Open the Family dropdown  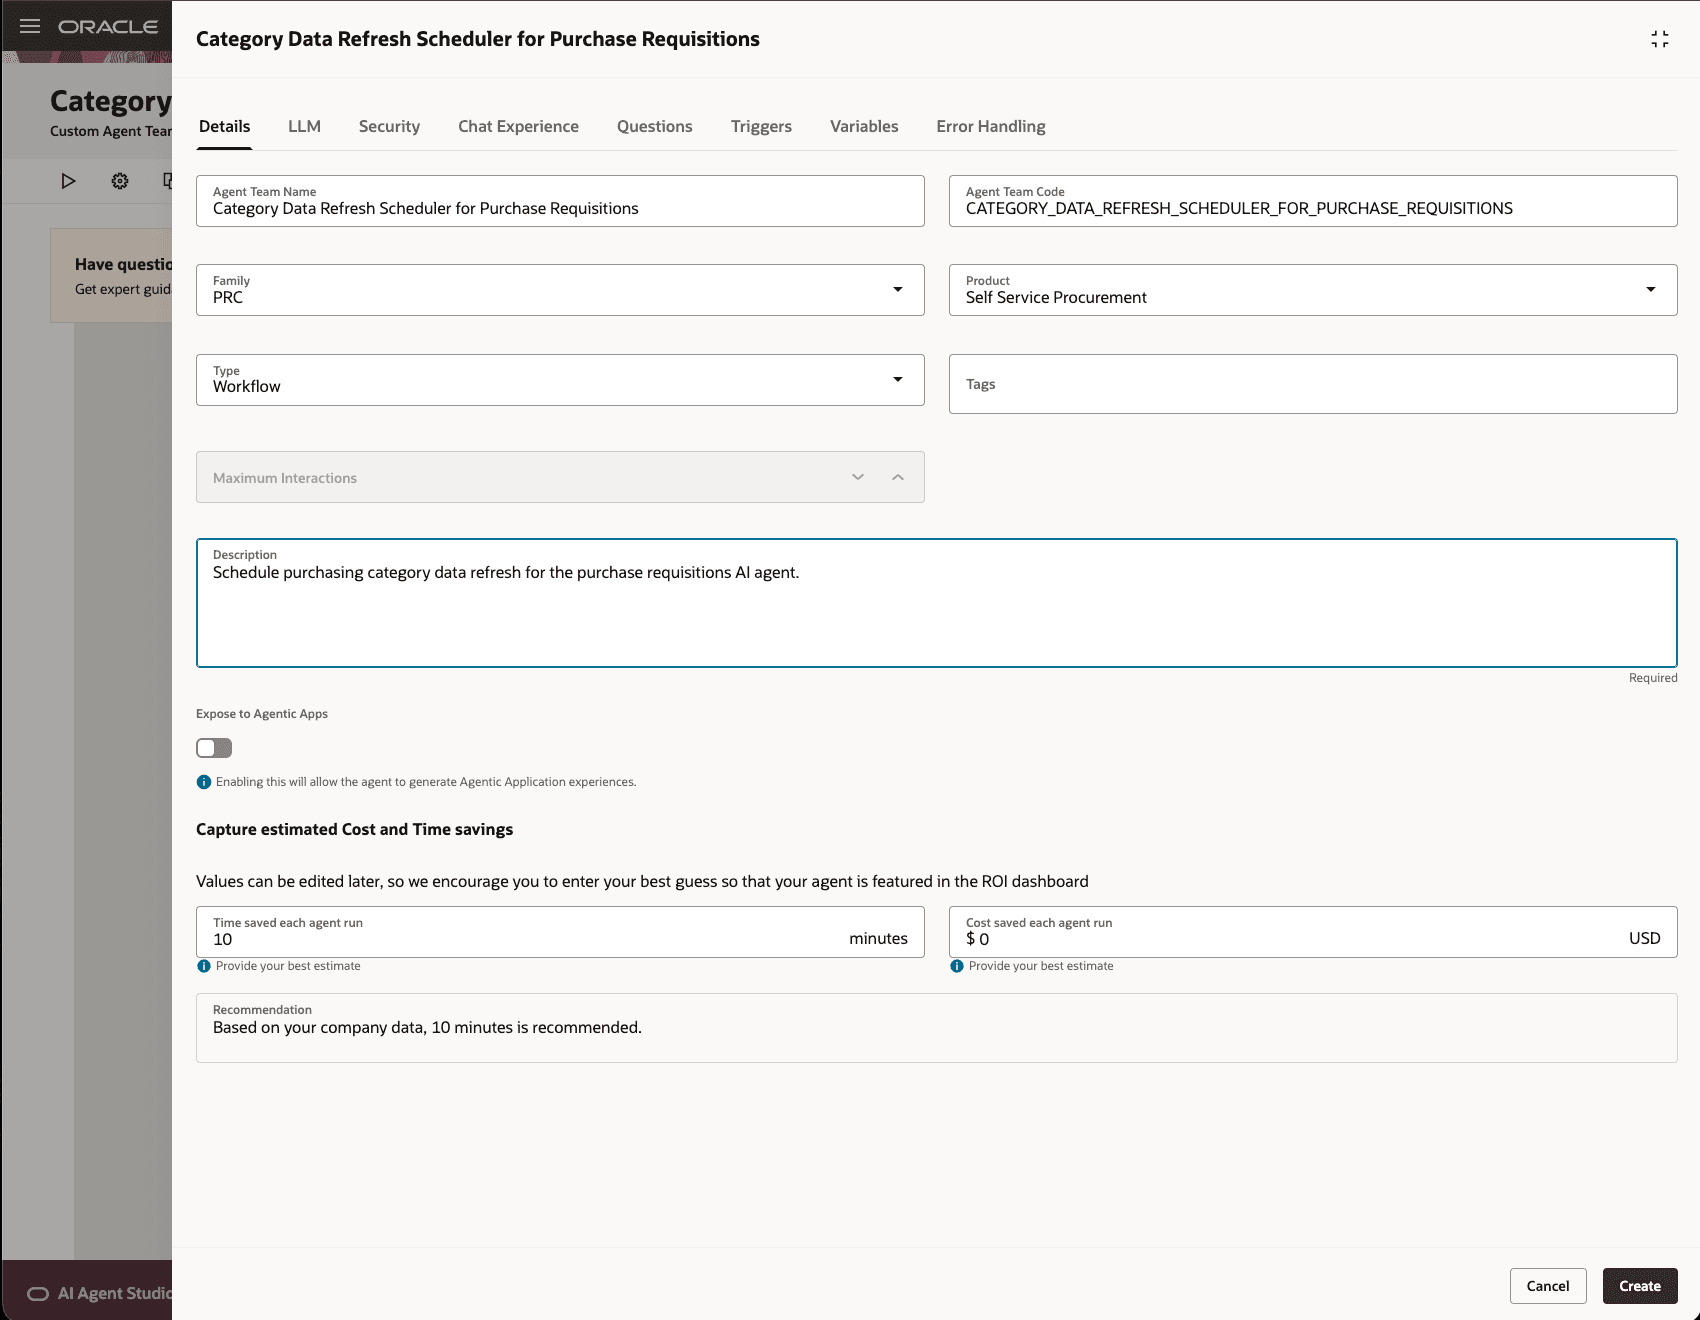click(898, 289)
